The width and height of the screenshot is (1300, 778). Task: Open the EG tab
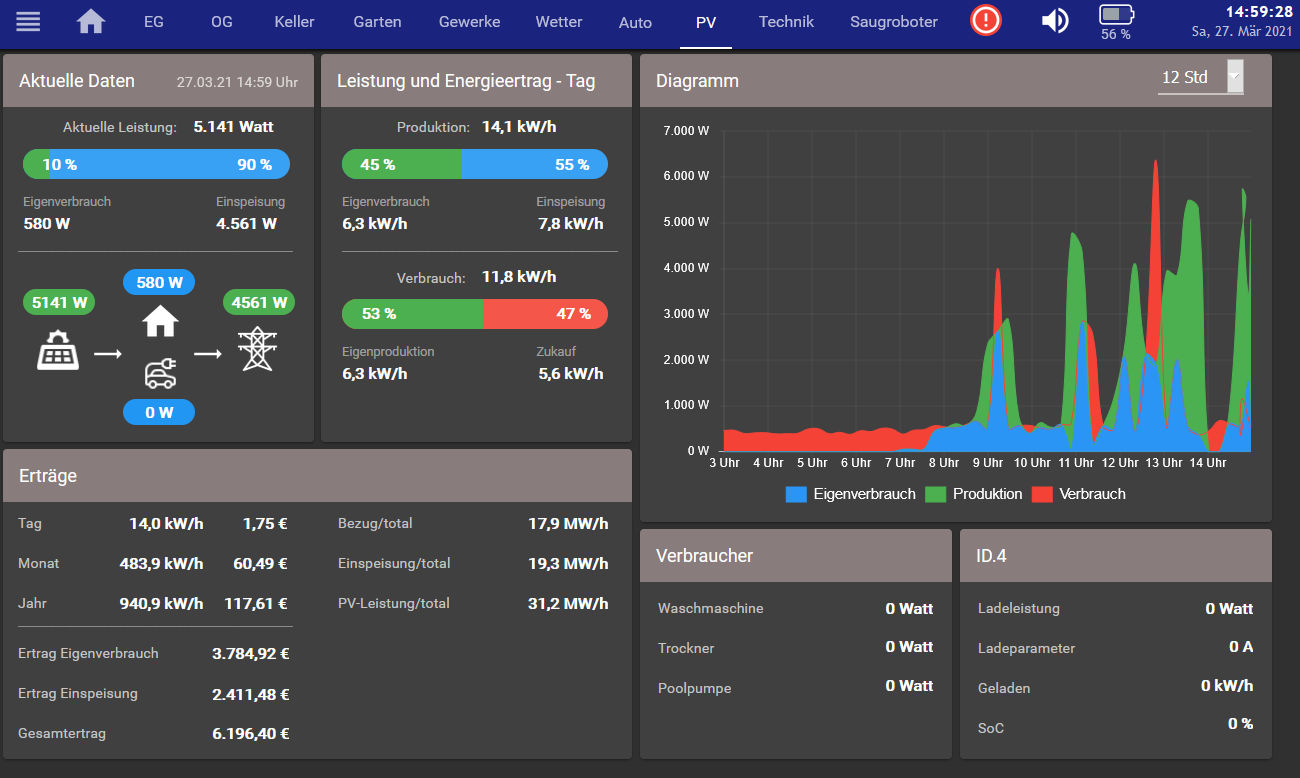(x=153, y=21)
